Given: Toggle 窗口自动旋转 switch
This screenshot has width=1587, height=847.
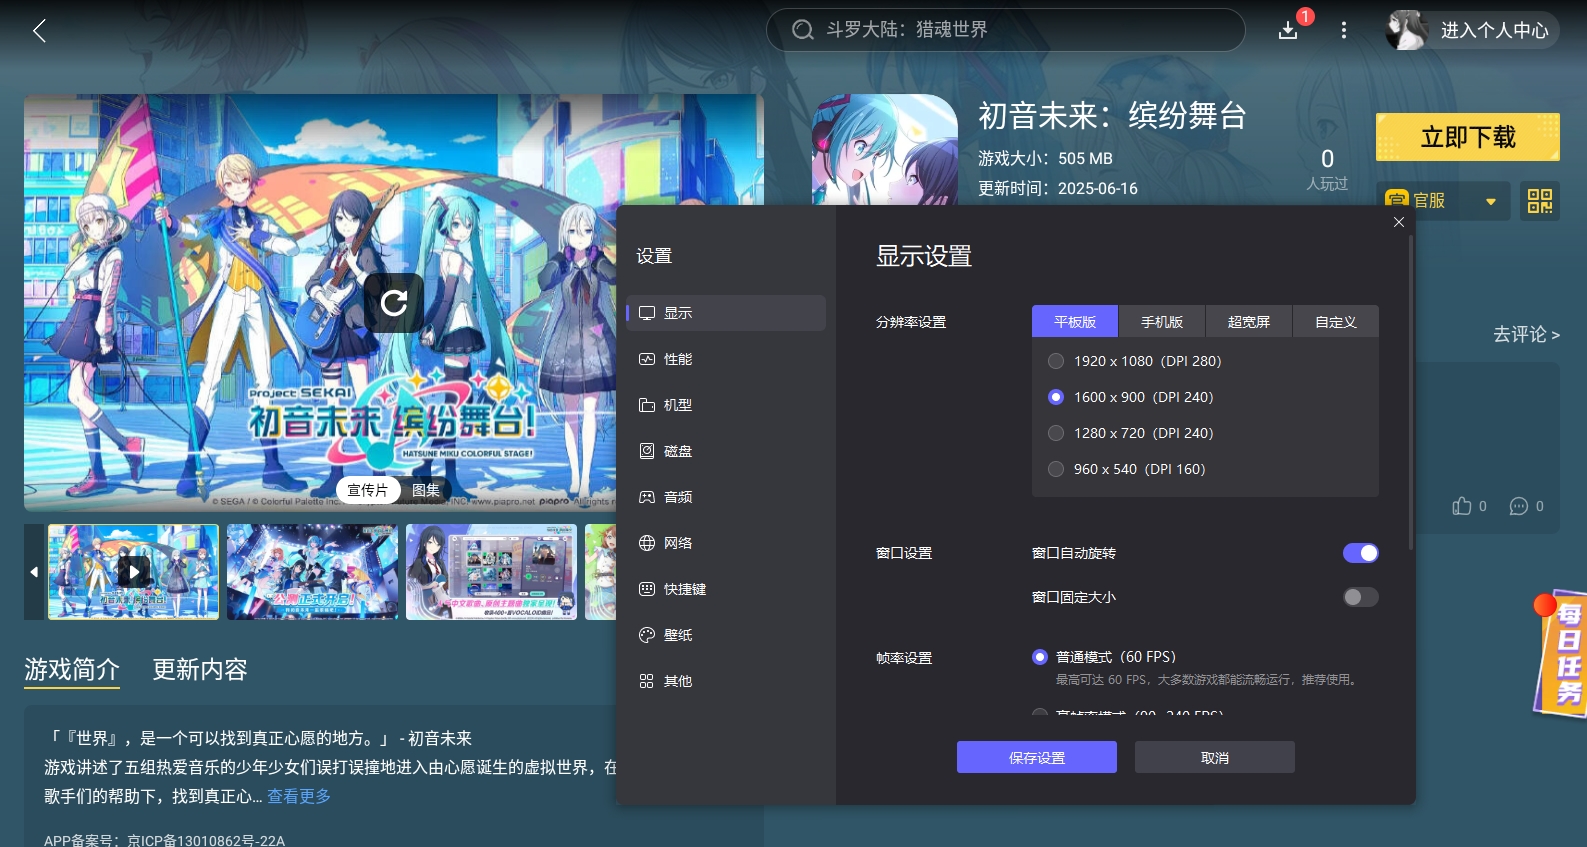Looking at the screenshot, I should [x=1361, y=553].
